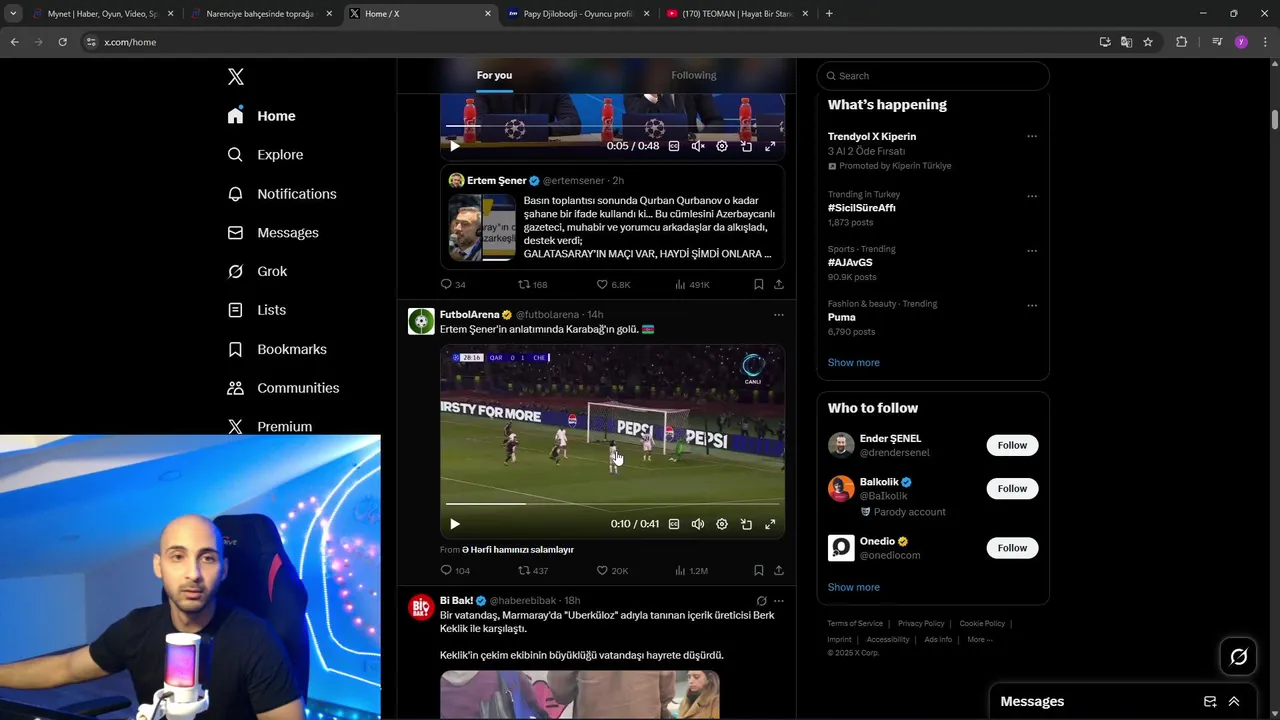
Task: Open the Notifications page
Action: click(x=282, y=194)
